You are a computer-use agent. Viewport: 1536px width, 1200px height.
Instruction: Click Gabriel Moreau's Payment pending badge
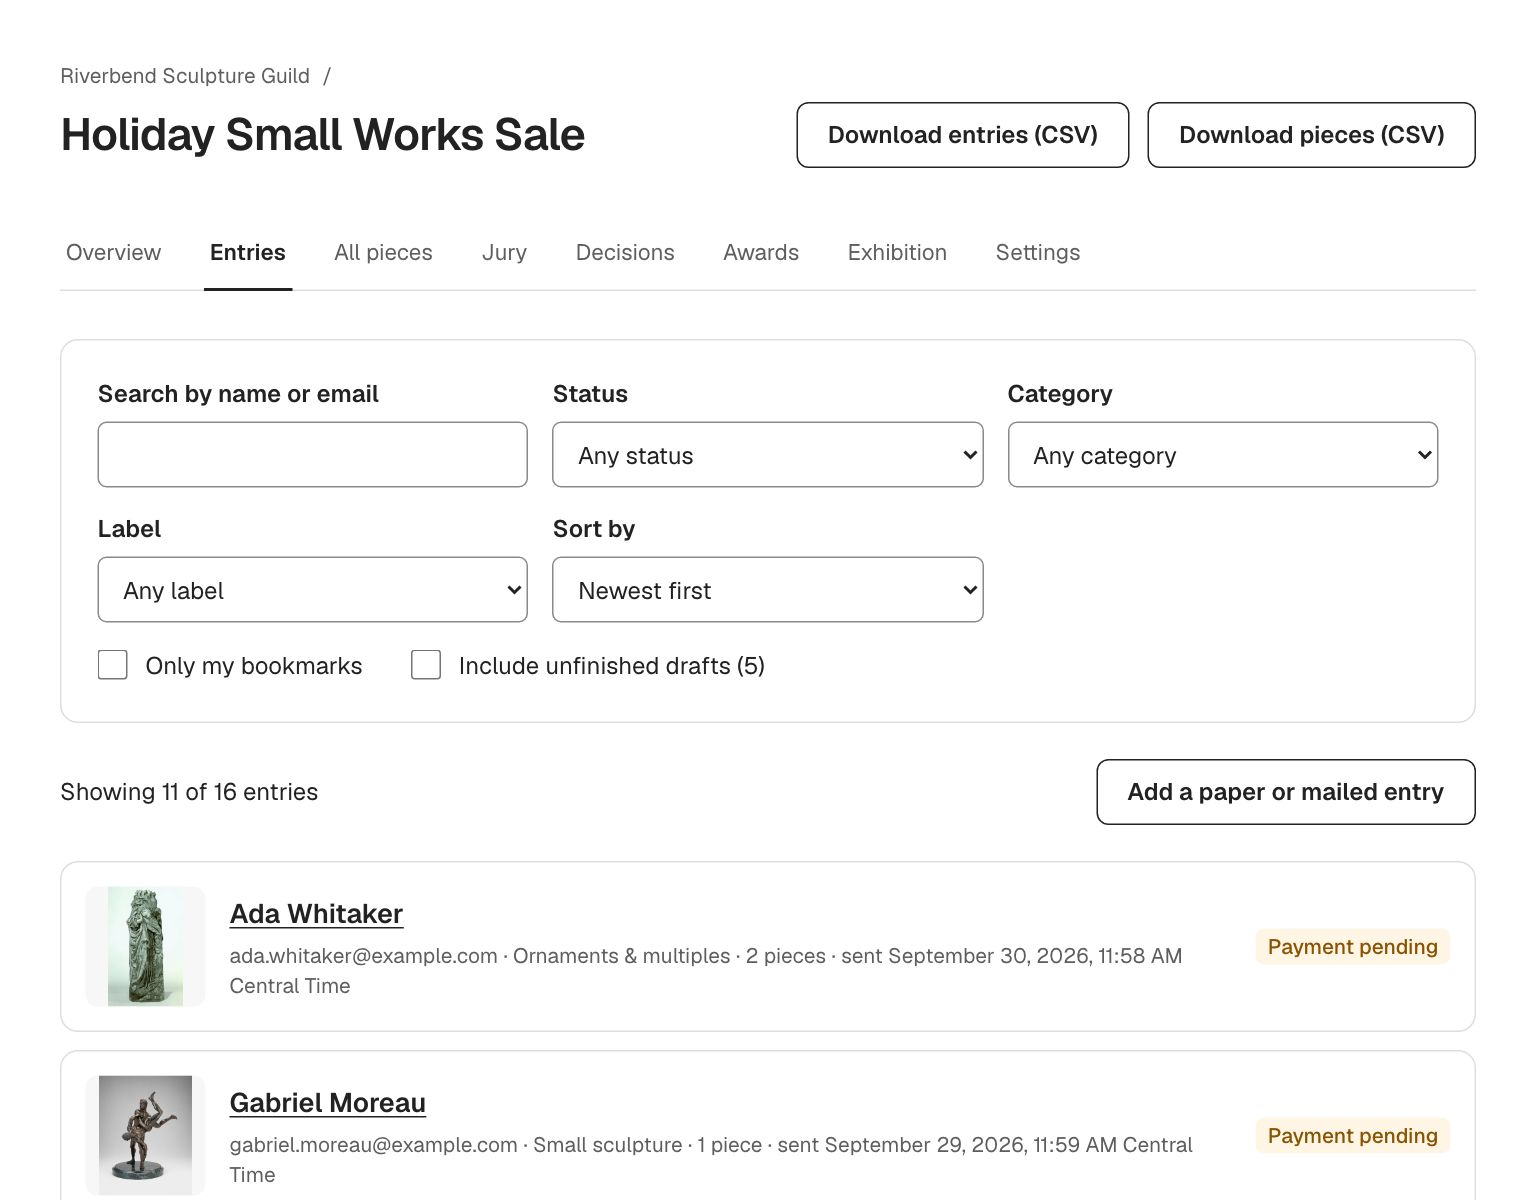[x=1352, y=1136]
